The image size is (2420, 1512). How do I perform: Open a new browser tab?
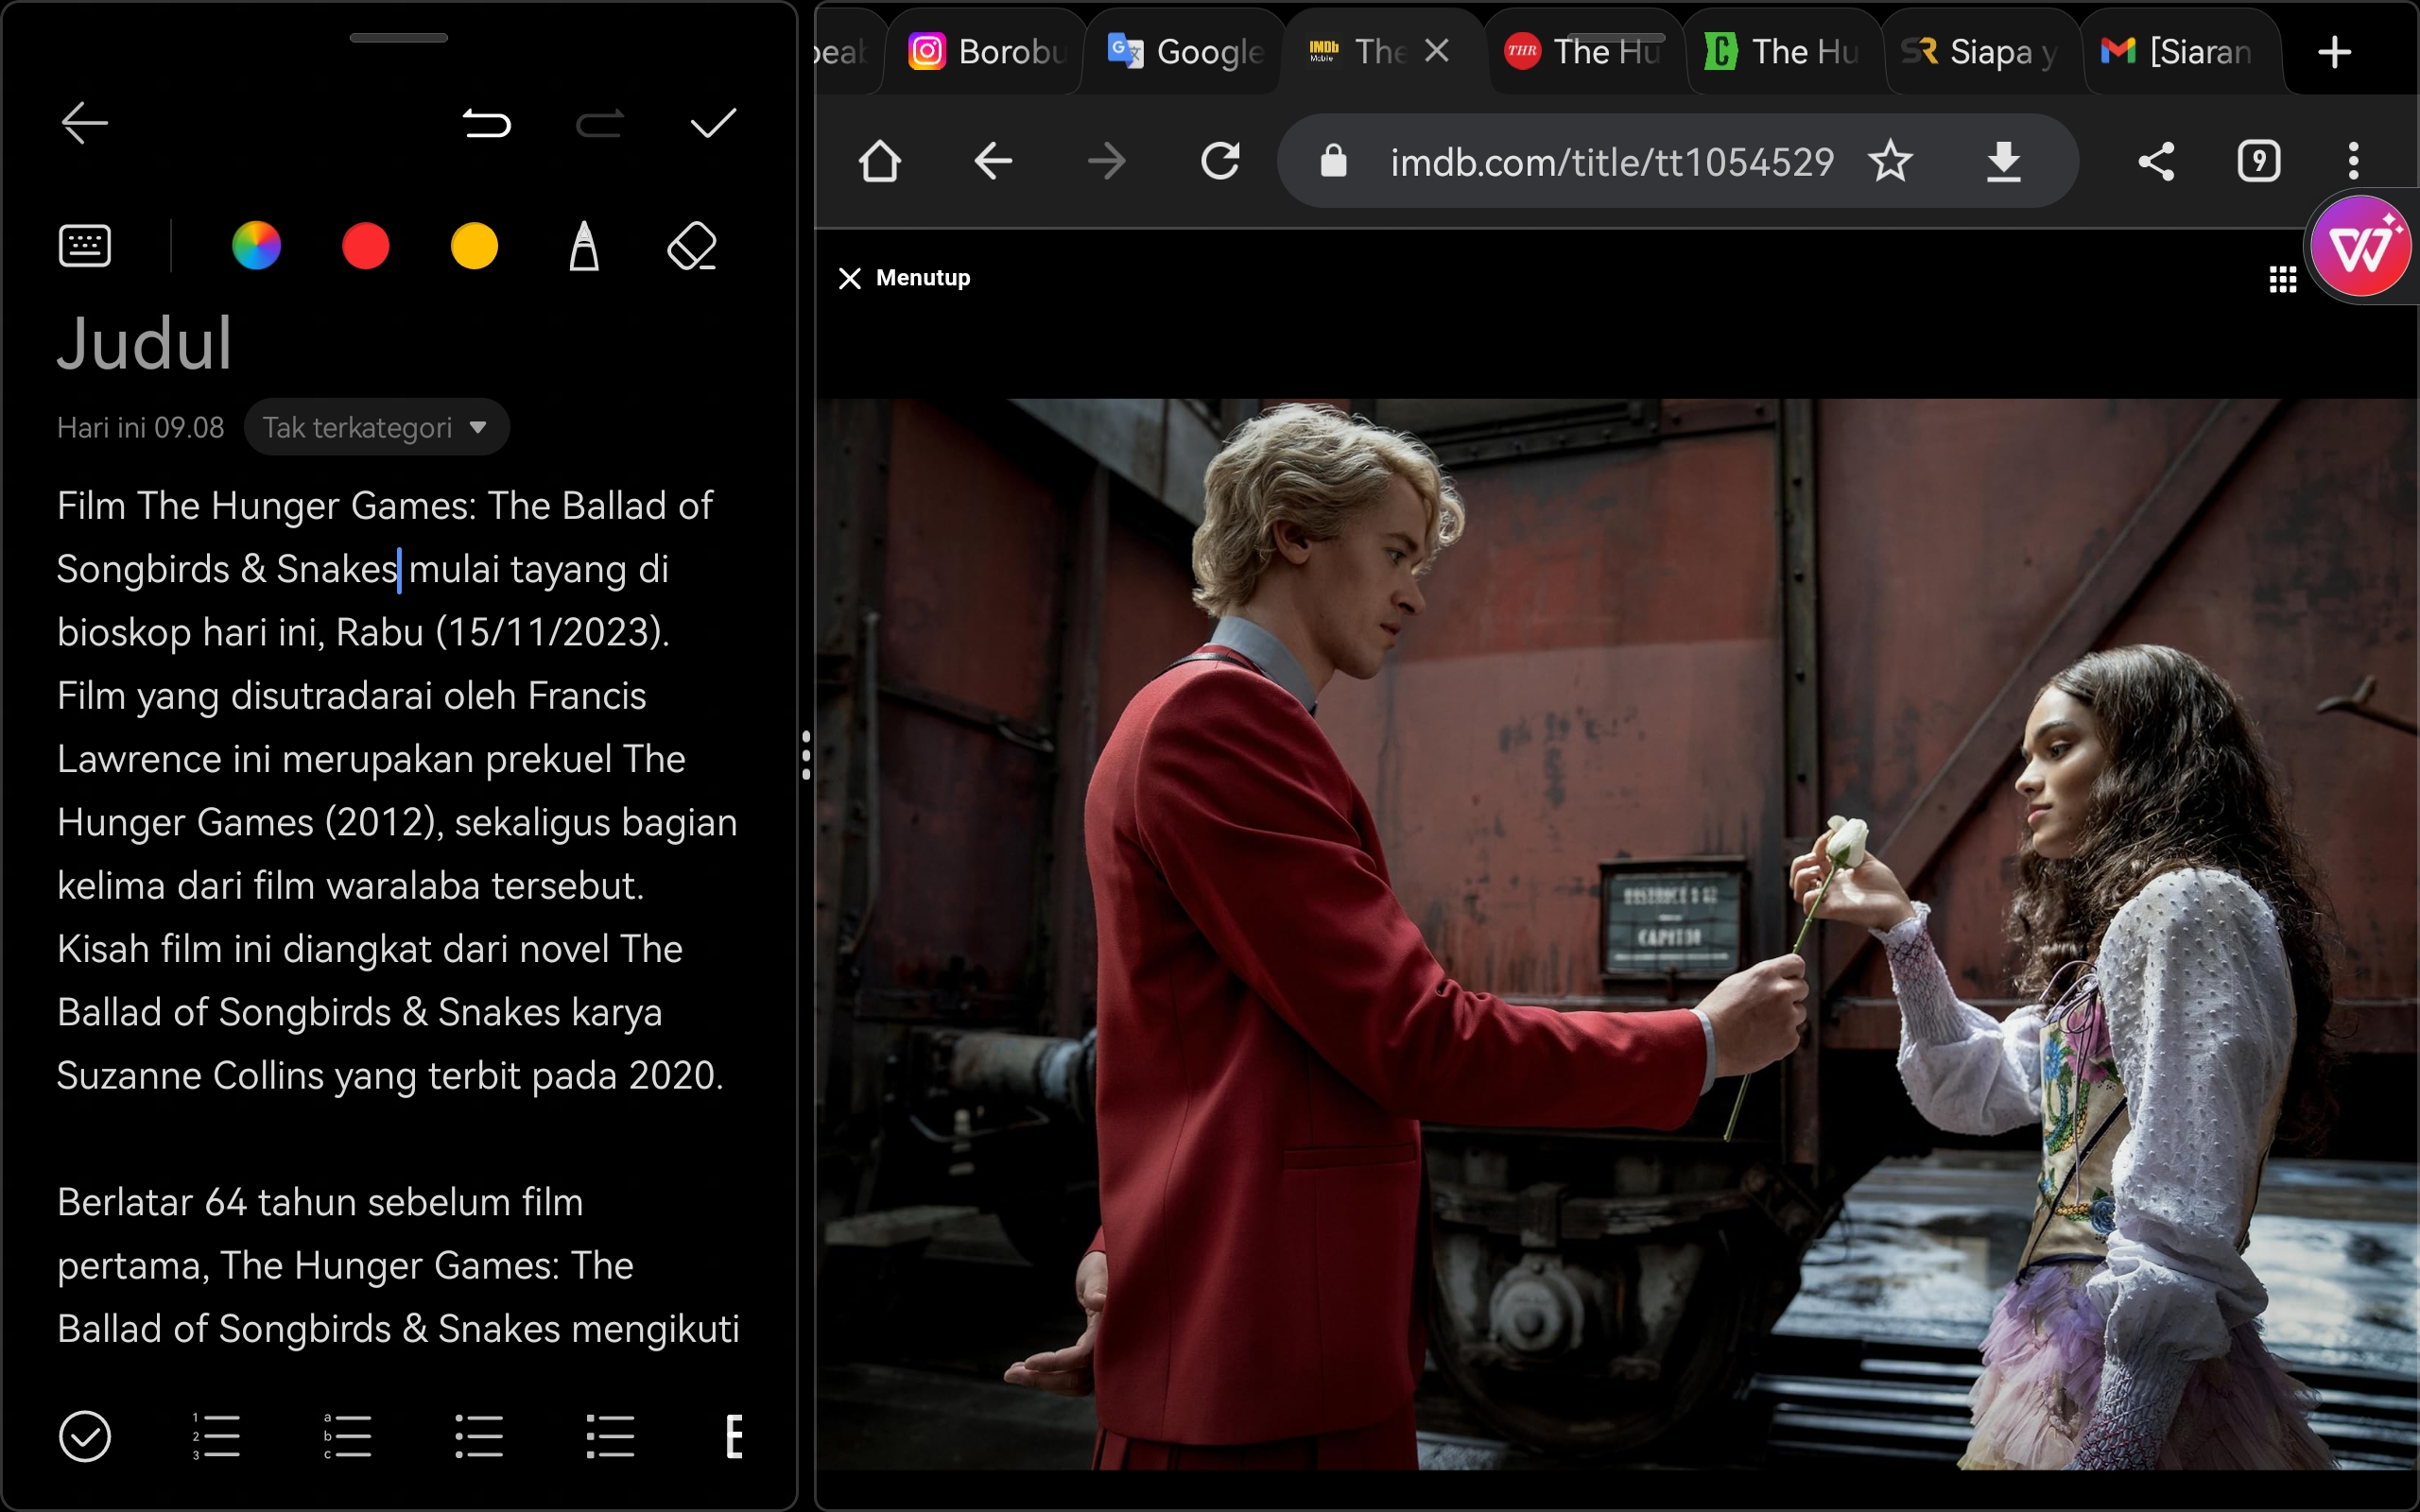(2335, 51)
